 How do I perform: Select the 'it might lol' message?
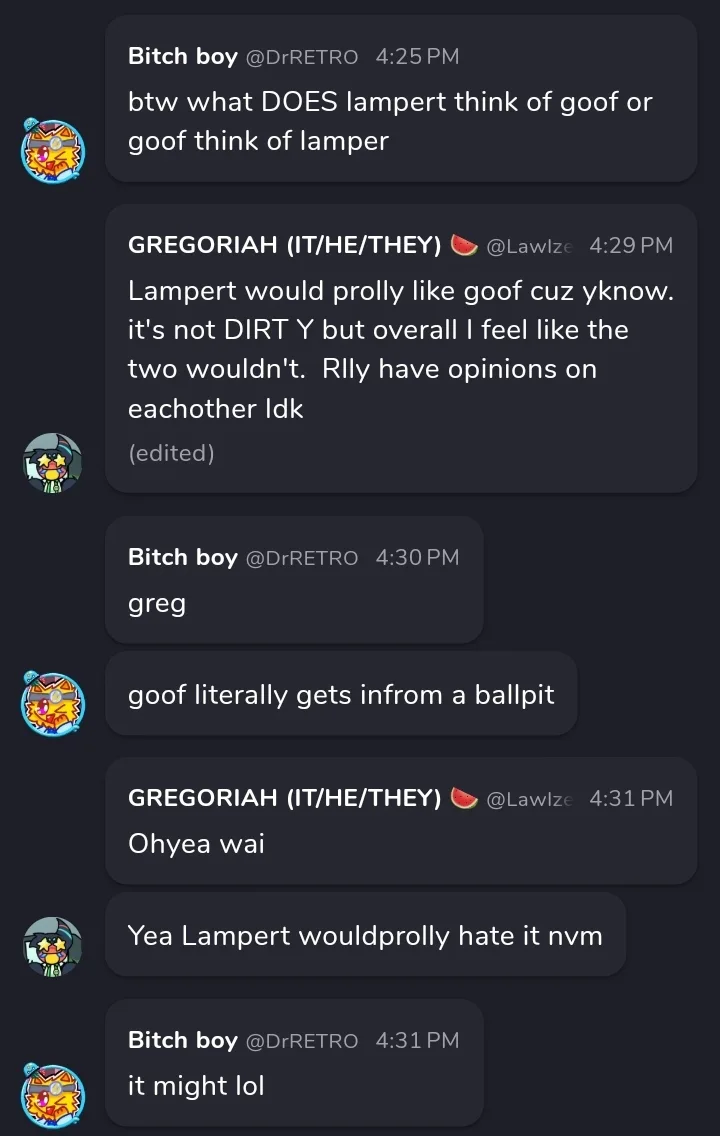click(294, 1062)
